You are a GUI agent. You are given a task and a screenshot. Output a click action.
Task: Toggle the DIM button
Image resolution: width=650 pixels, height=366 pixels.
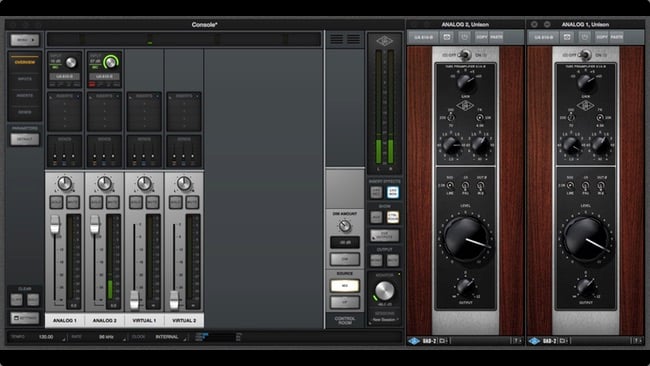click(344, 259)
